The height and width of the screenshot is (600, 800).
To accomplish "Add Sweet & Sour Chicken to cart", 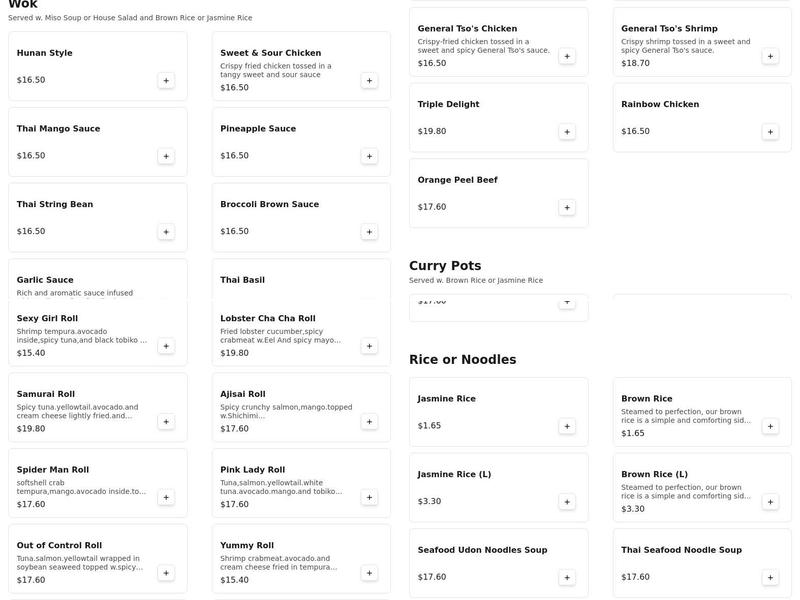I will (370, 80).
